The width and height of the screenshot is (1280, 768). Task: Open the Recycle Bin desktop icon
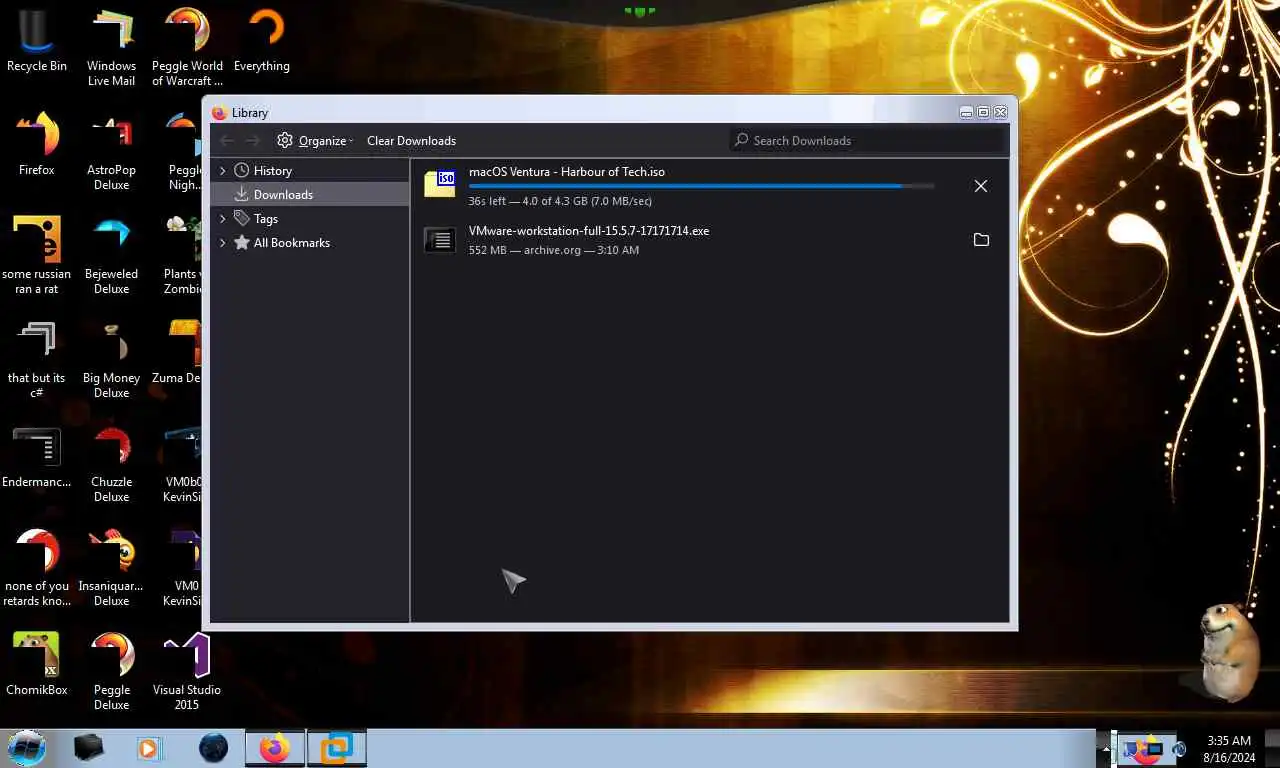[37, 42]
